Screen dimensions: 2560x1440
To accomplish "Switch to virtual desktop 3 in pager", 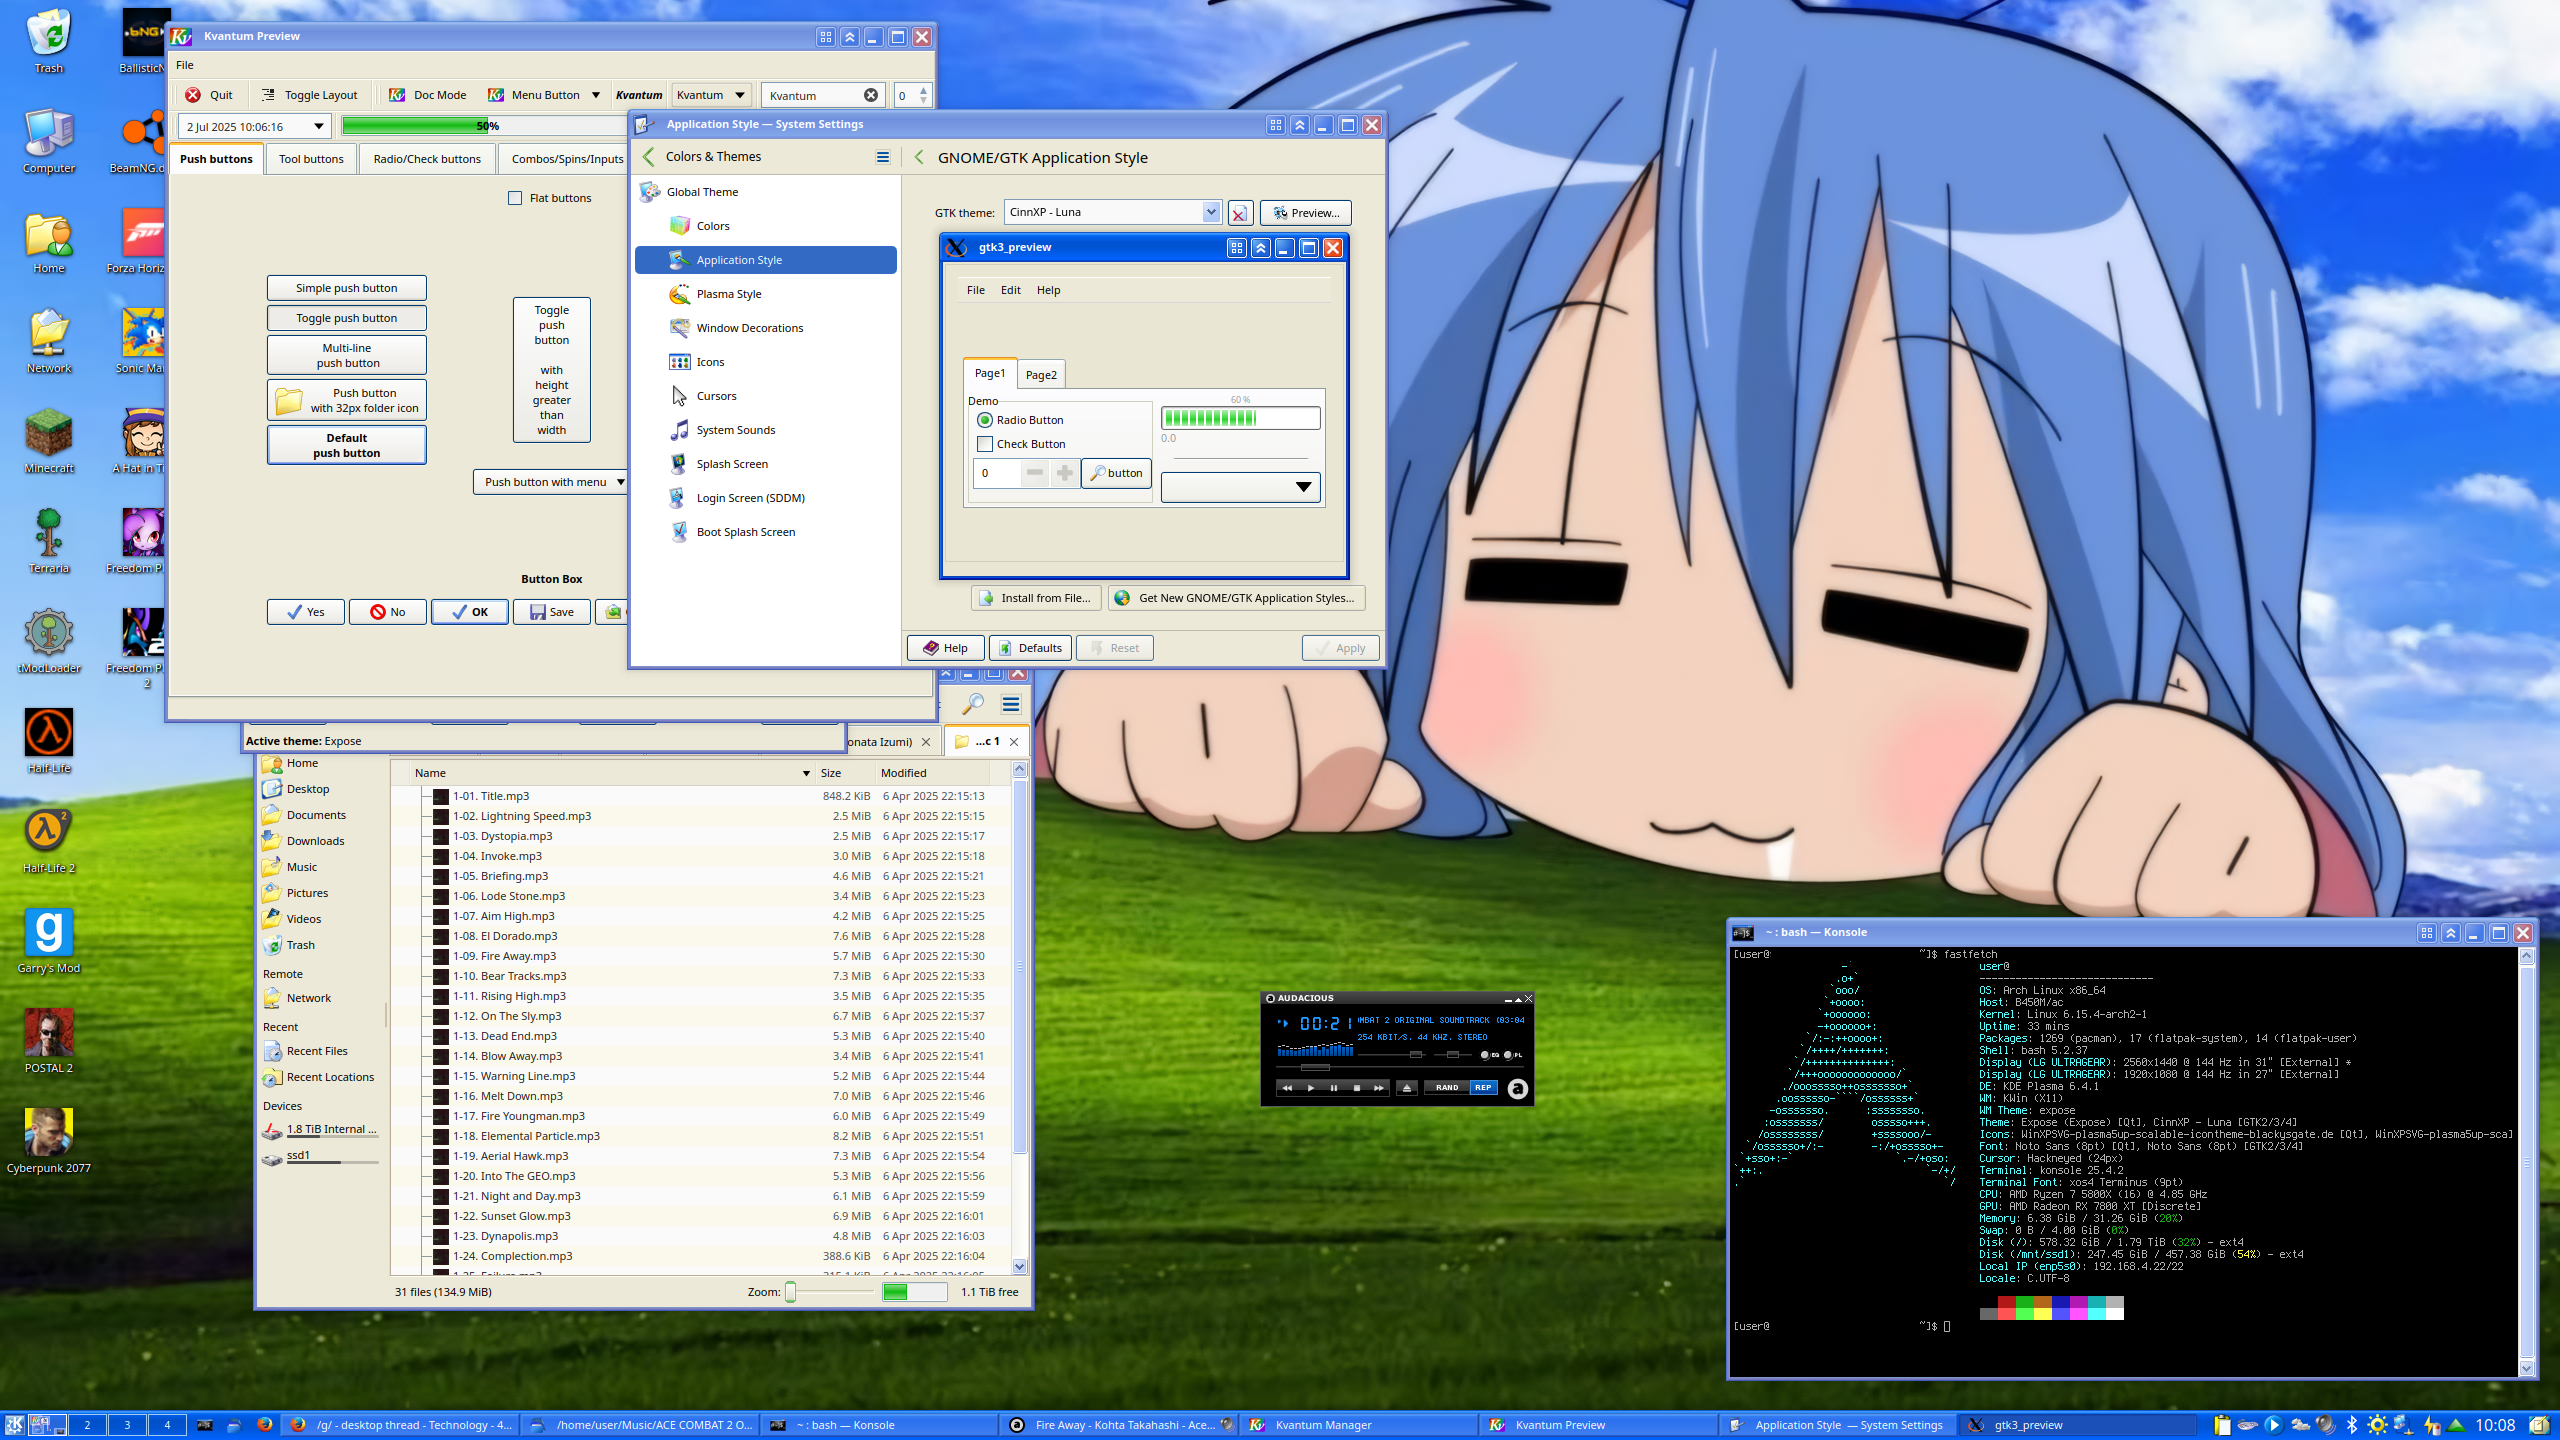I will click(x=126, y=1425).
